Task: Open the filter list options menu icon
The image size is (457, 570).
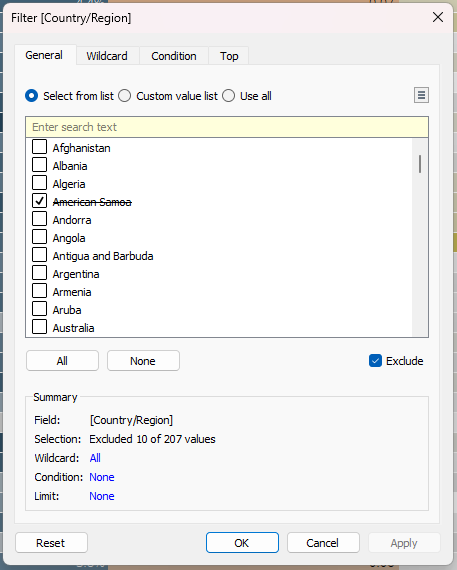Action: coord(421,95)
